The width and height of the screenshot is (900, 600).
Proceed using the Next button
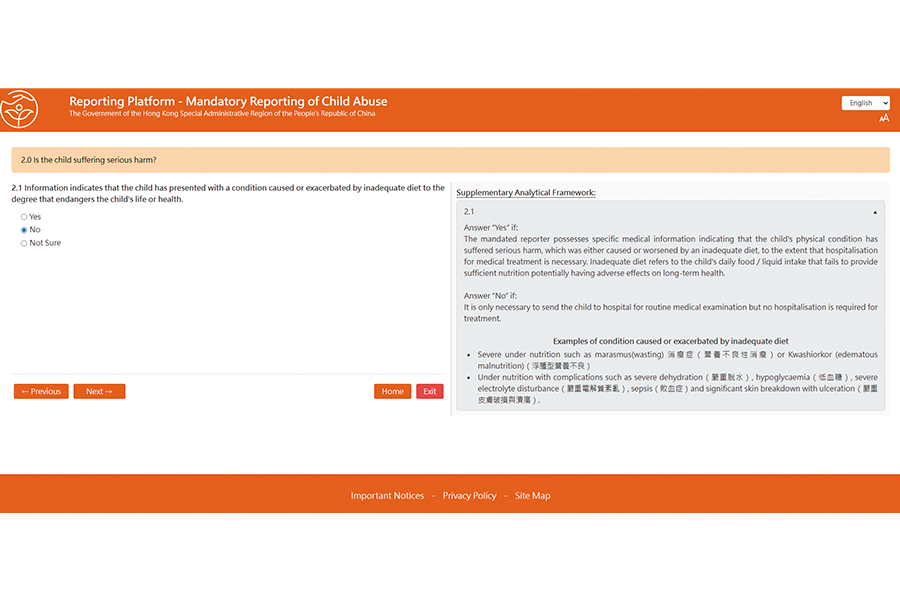(x=99, y=391)
